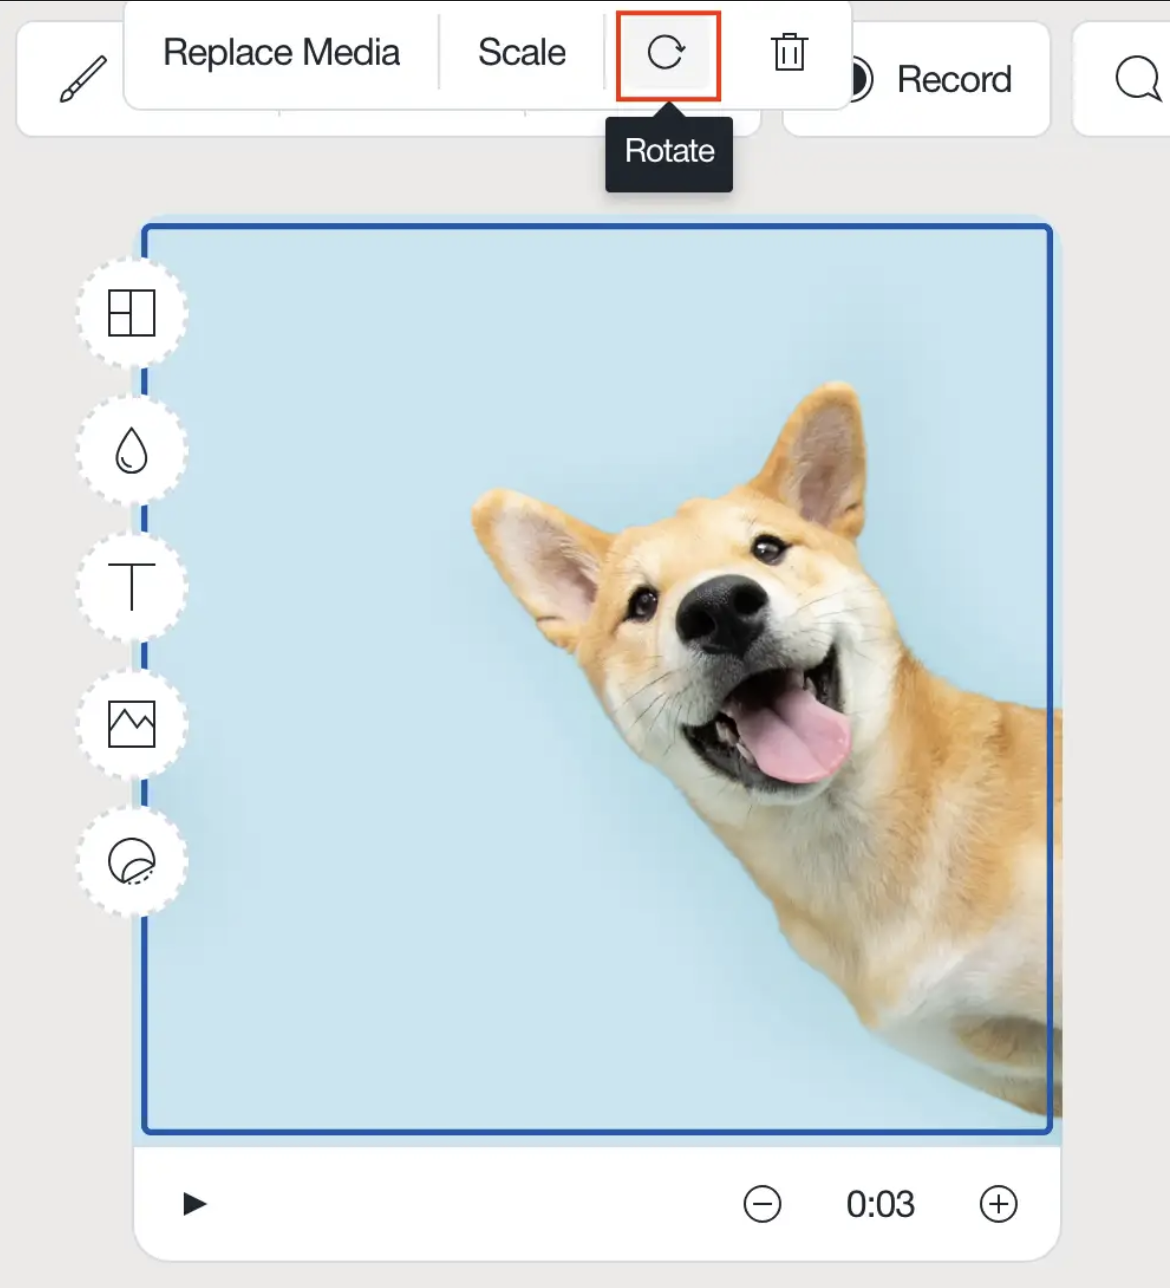The height and width of the screenshot is (1288, 1170).
Task: Choose the Scale option
Action: point(521,52)
